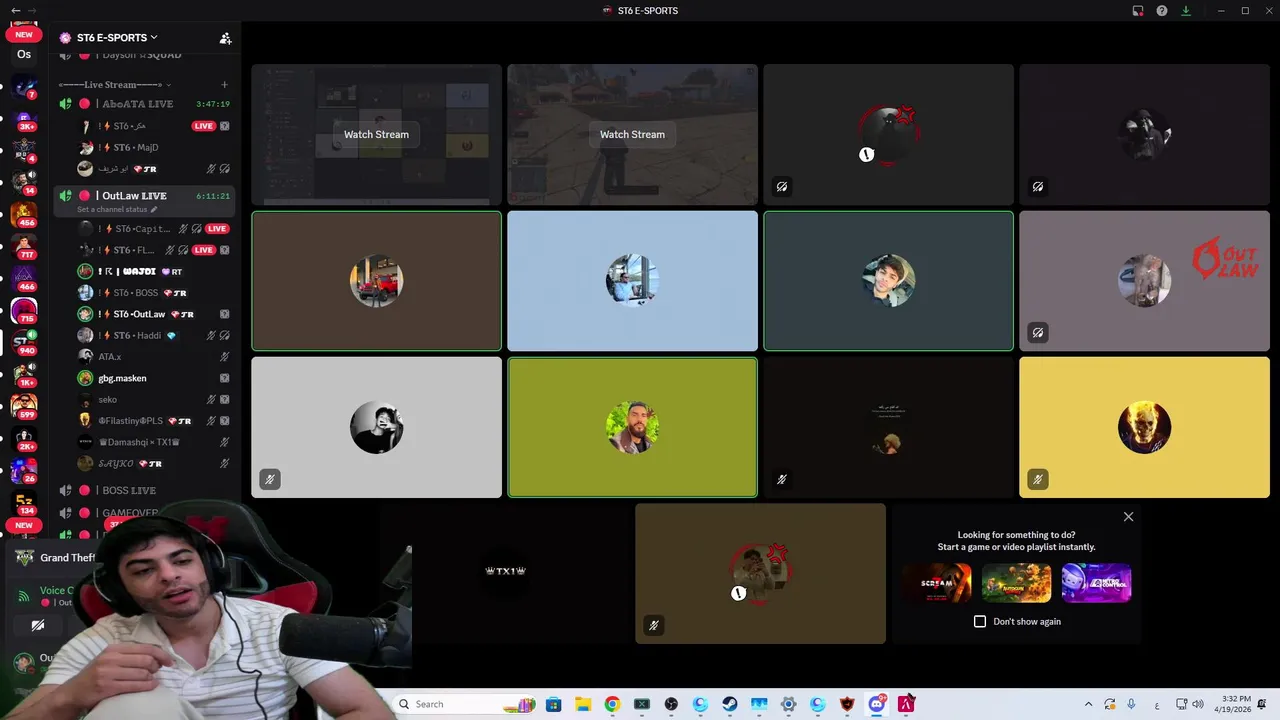Open server with 3K+ notifications badge
Viewport: 1280px width, 720px height.
coord(24,120)
